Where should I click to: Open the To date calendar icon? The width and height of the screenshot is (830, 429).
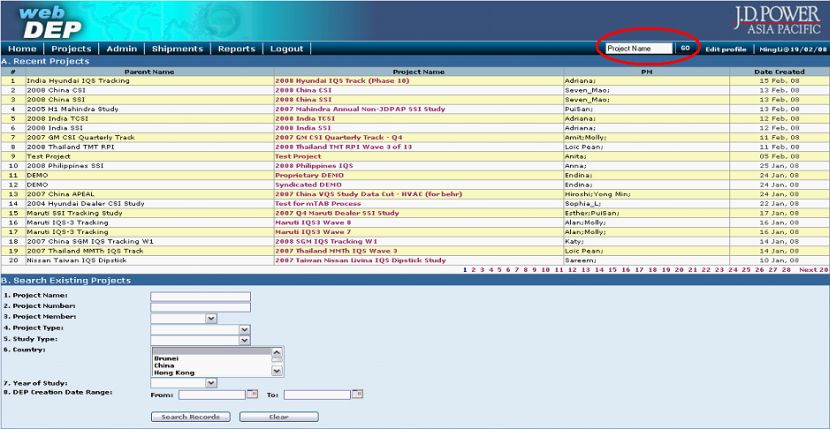coord(358,394)
